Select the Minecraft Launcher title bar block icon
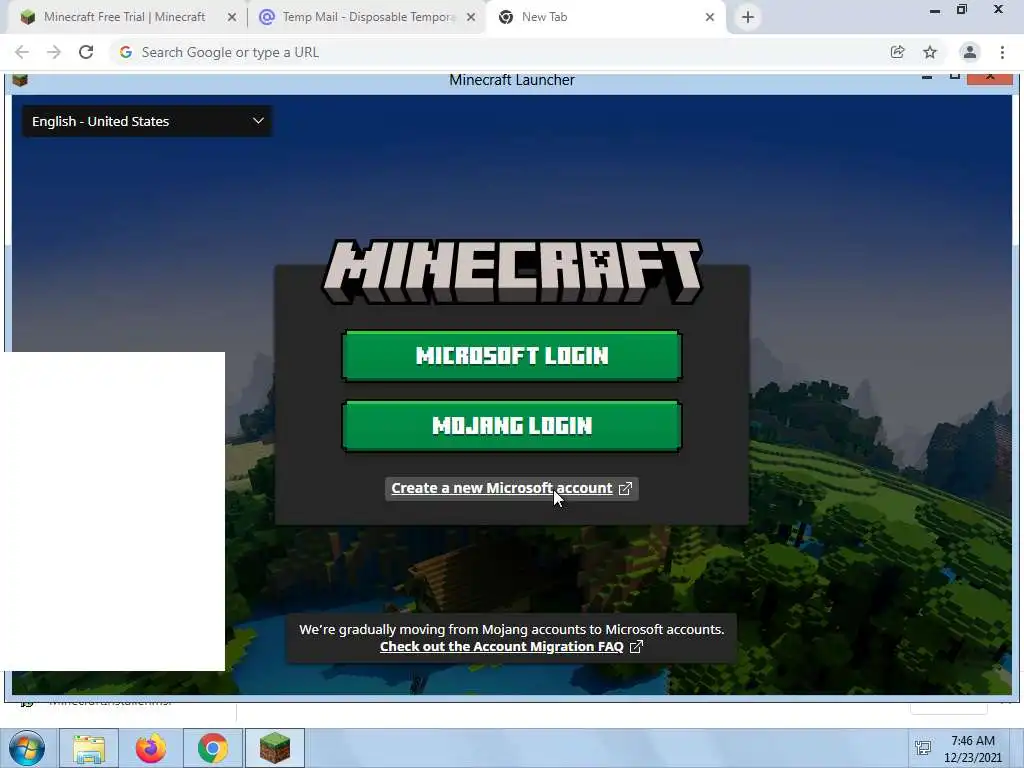Screen dimensions: 1024x768 (x=20, y=80)
